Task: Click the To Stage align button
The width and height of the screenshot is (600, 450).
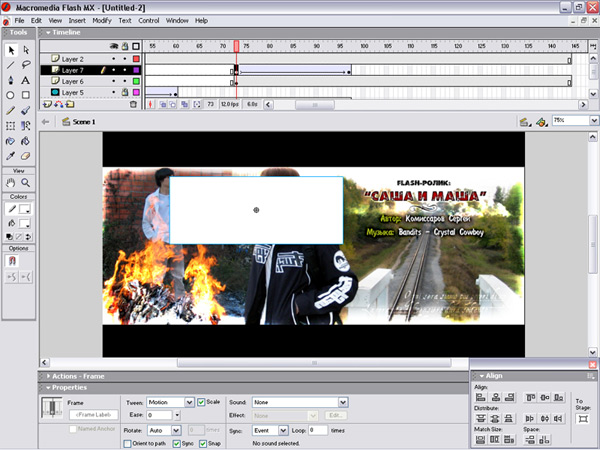Action: (x=582, y=417)
